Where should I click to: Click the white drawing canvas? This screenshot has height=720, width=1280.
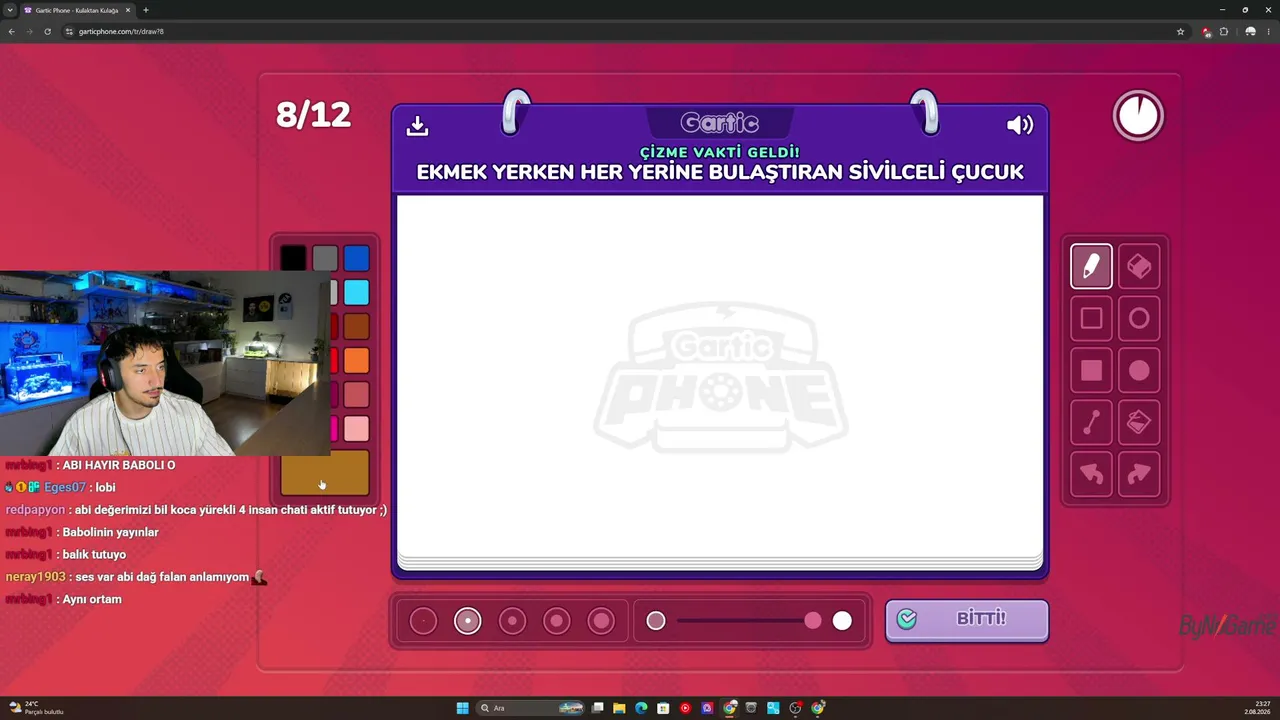point(720,375)
